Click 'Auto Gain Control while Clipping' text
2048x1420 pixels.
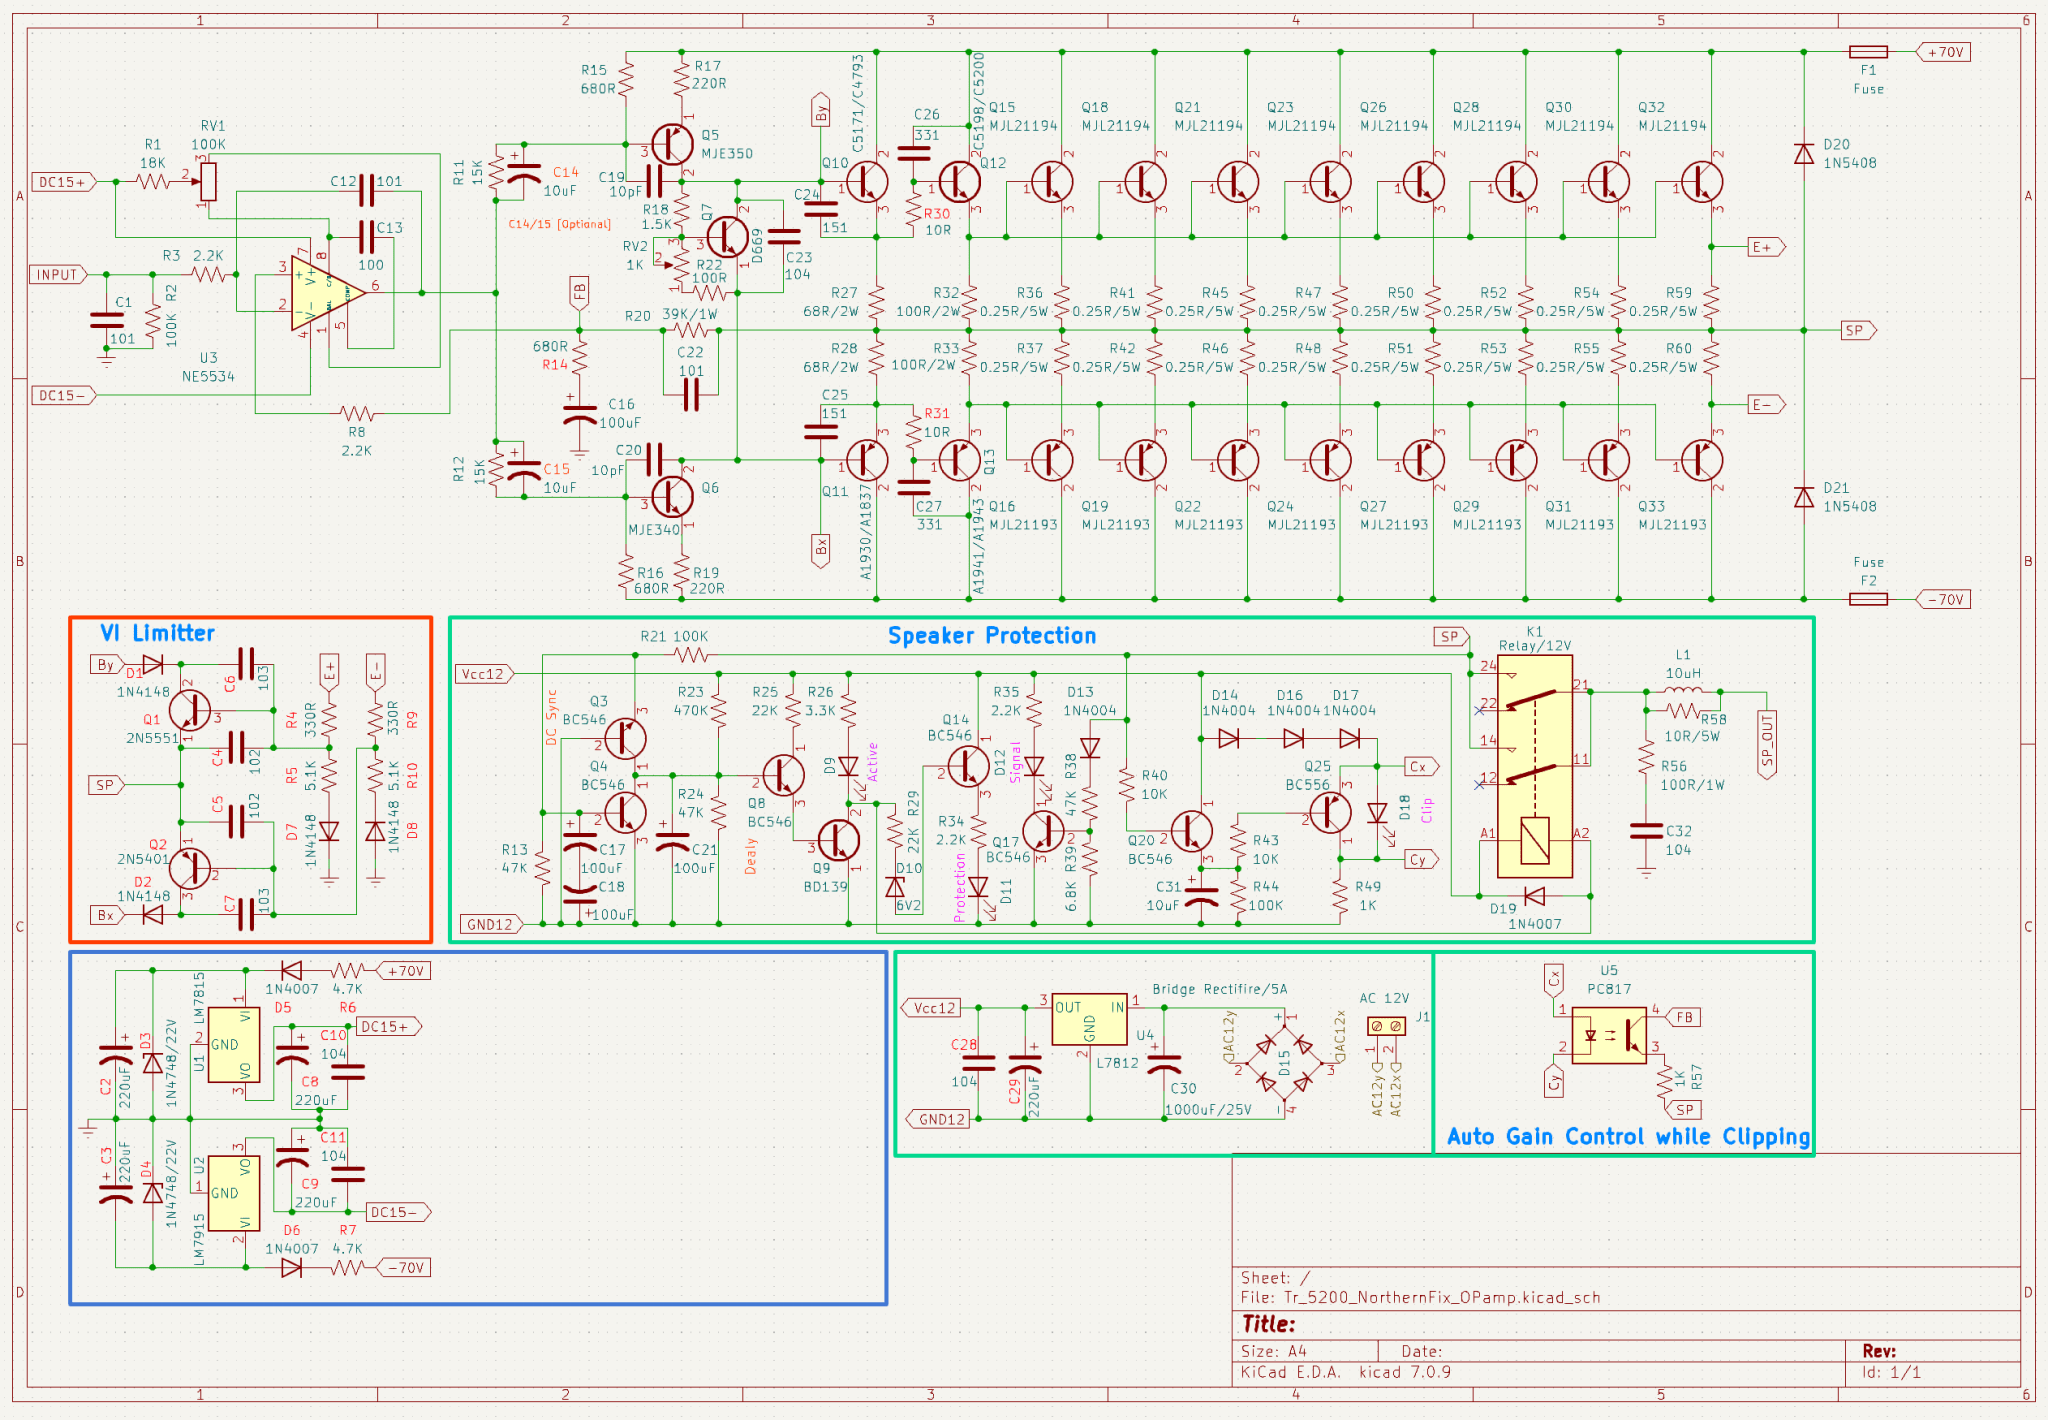(1628, 1137)
